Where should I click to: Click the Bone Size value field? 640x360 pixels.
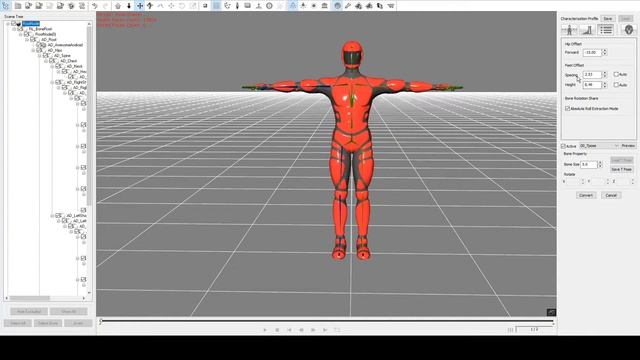click(x=589, y=164)
